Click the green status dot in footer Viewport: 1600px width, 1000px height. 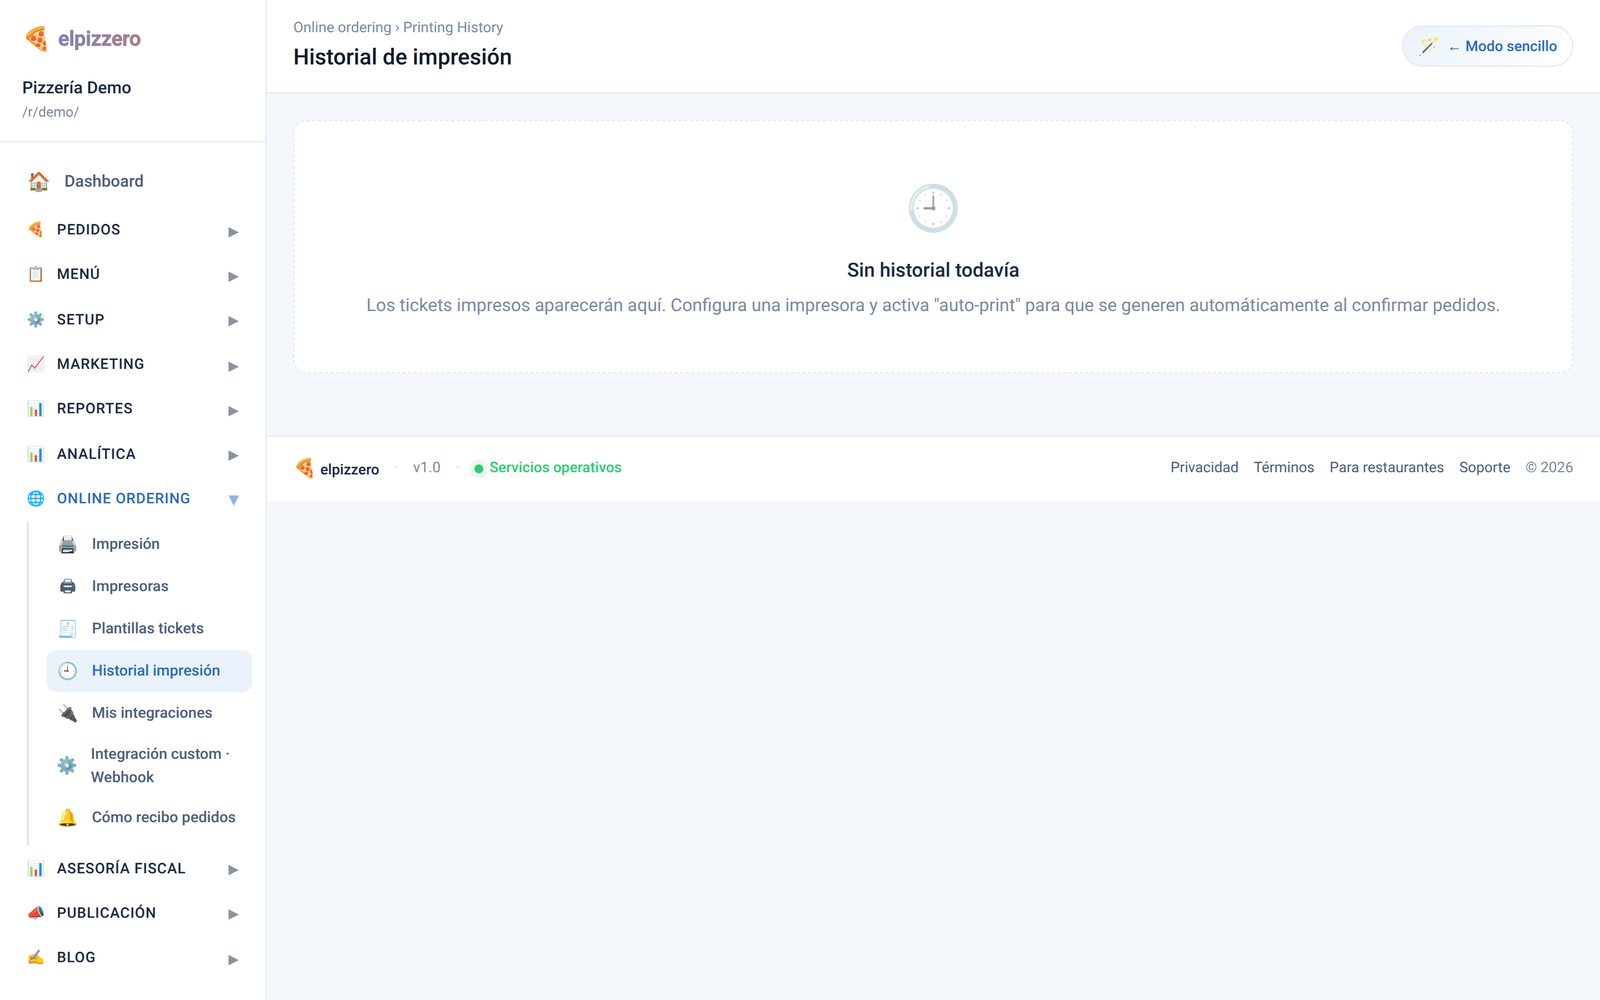tap(478, 468)
